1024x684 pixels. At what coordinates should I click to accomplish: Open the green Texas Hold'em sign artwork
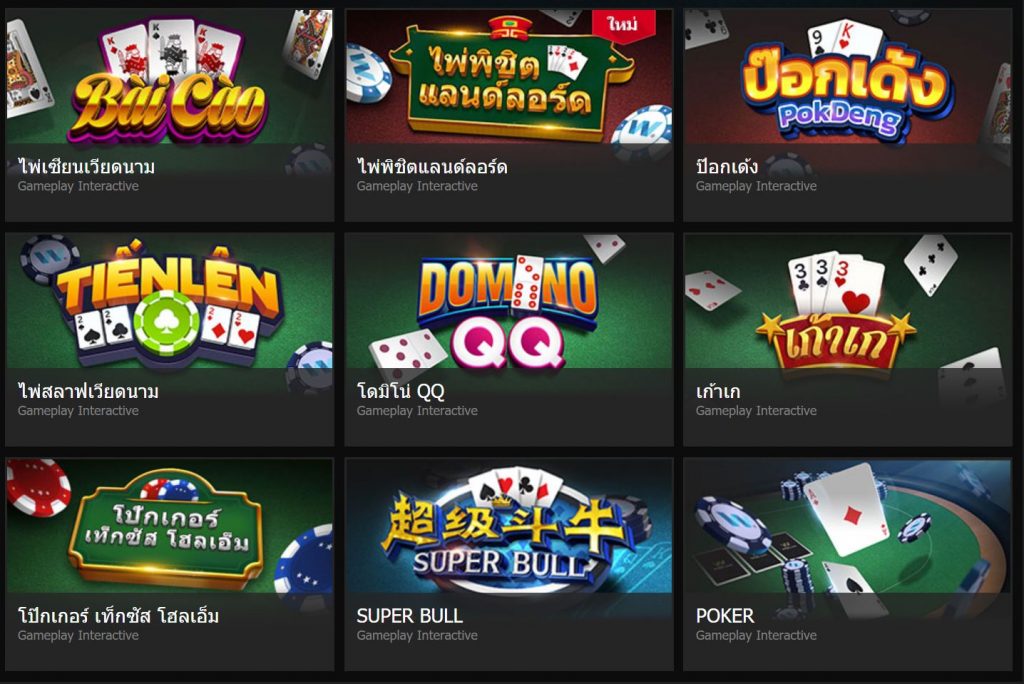[x=170, y=526]
